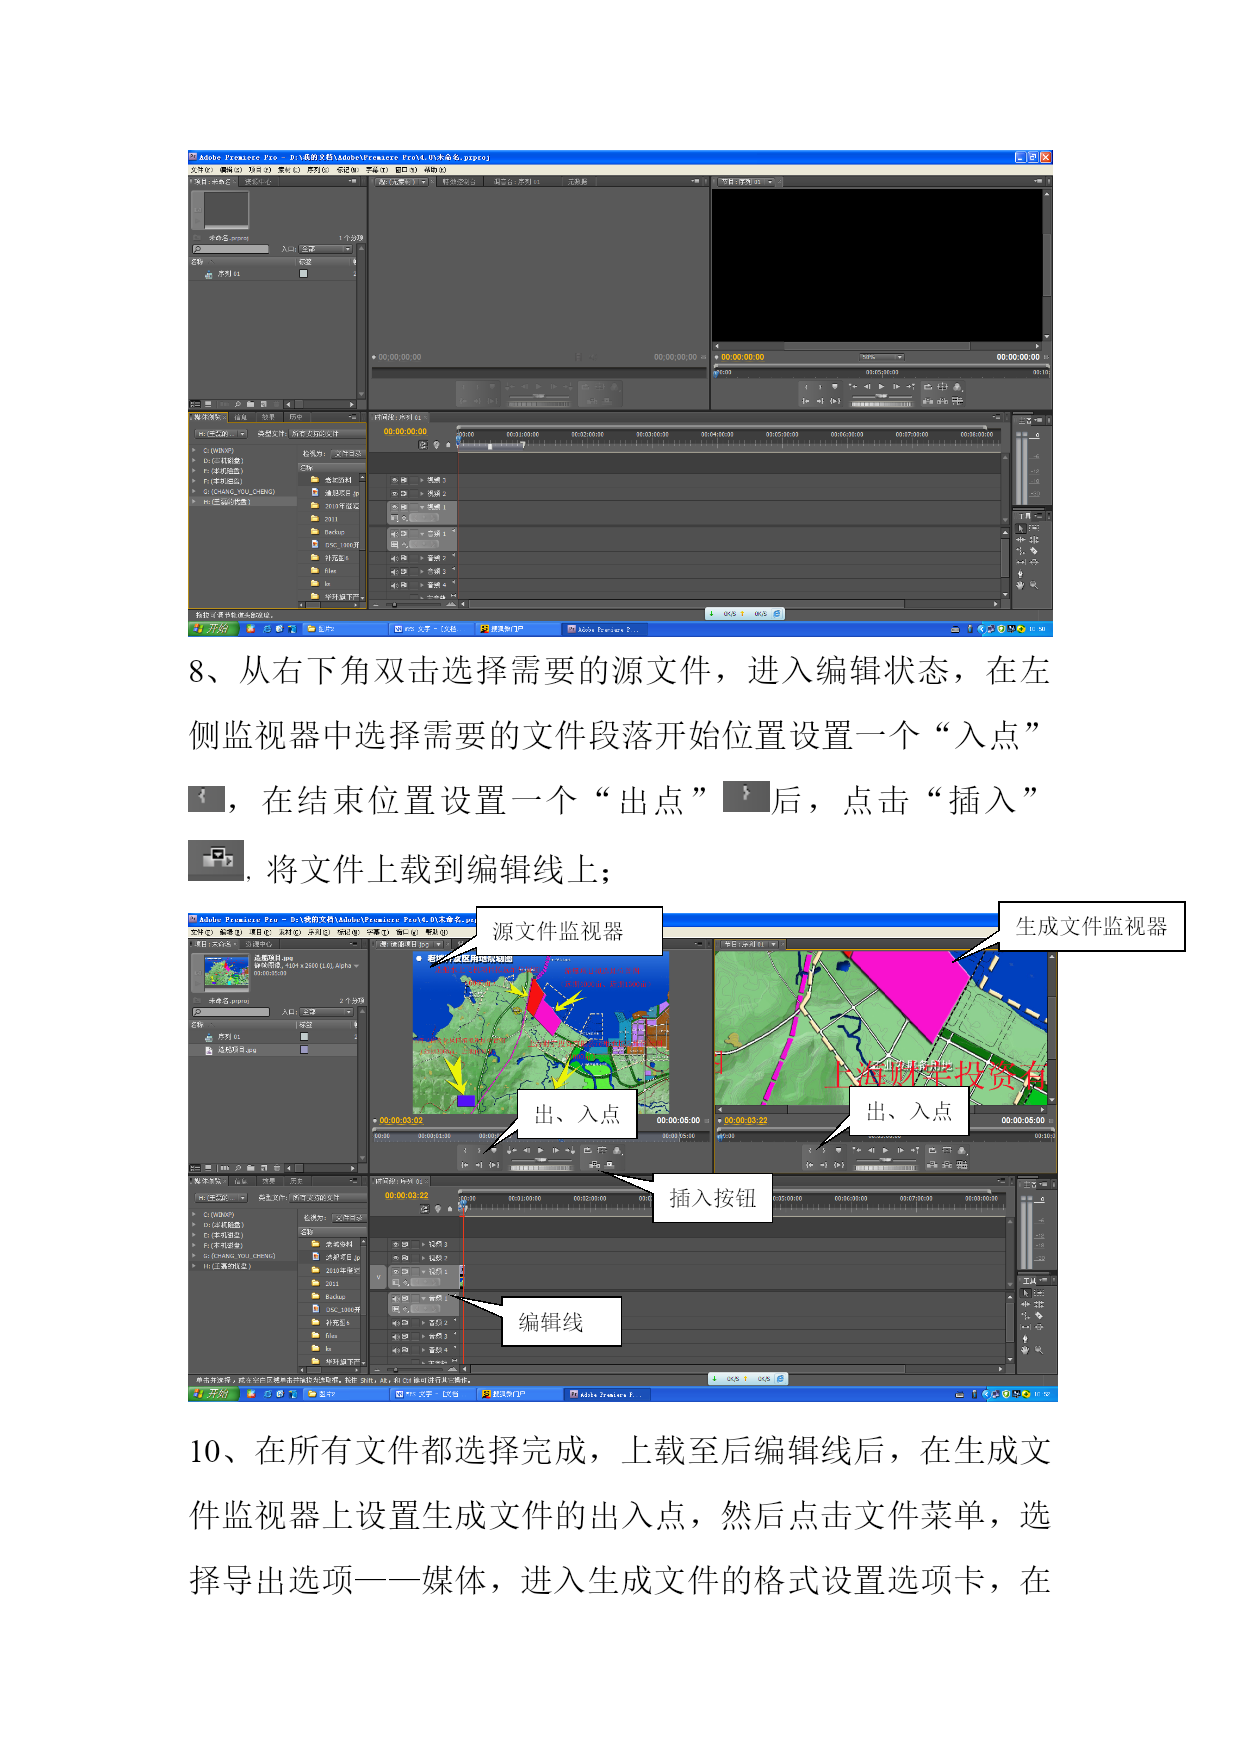Image resolution: width=1241 pixels, height=1754 pixels.
Task: Click the New Bin folder icon in second screenshot's project panel
Action: pyautogui.click(x=250, y=1167)
